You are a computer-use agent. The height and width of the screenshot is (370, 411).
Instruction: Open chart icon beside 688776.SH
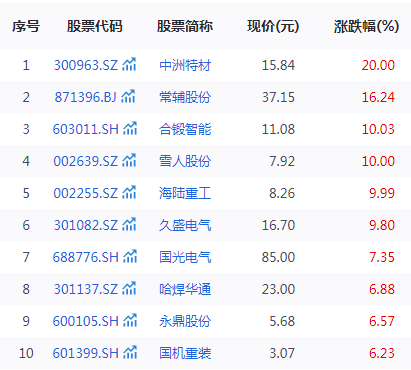click(x=130, y=257)
